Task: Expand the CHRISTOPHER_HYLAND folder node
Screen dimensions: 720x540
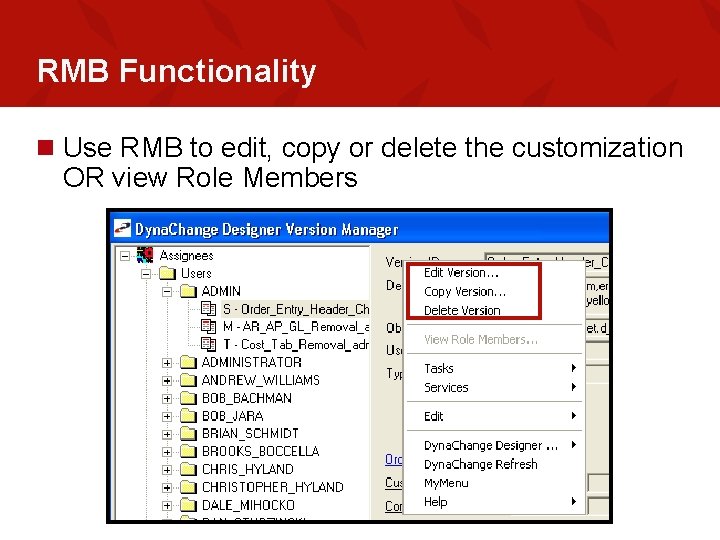Action: (x=167, y=488)
